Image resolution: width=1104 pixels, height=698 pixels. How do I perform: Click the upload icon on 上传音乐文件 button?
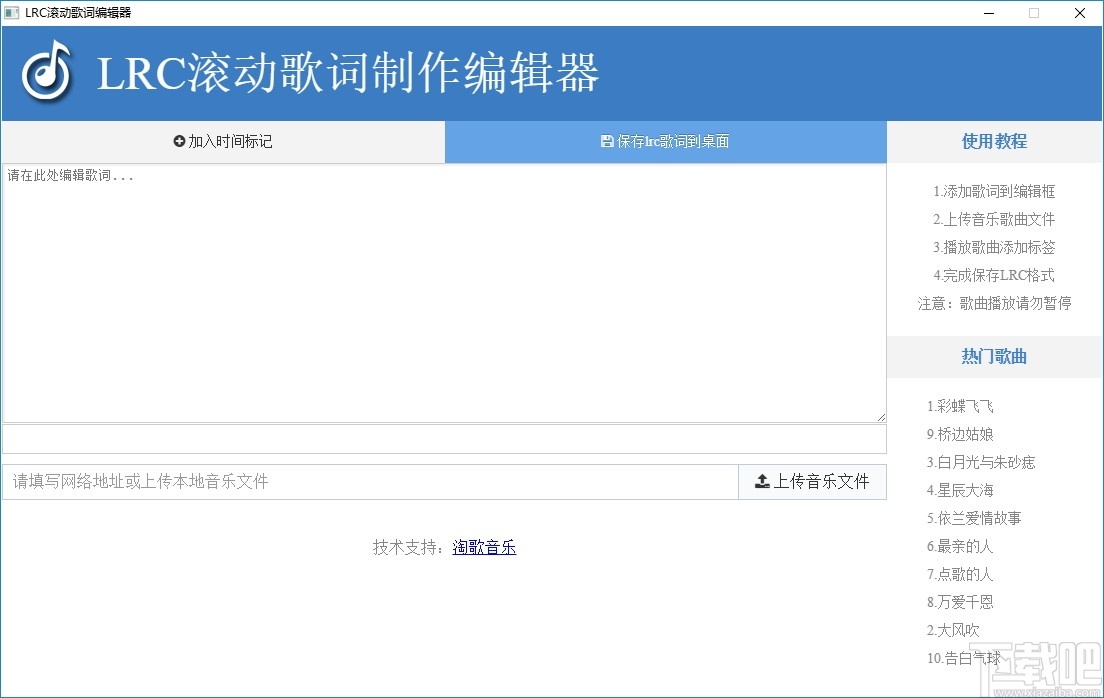click(760, 481)
